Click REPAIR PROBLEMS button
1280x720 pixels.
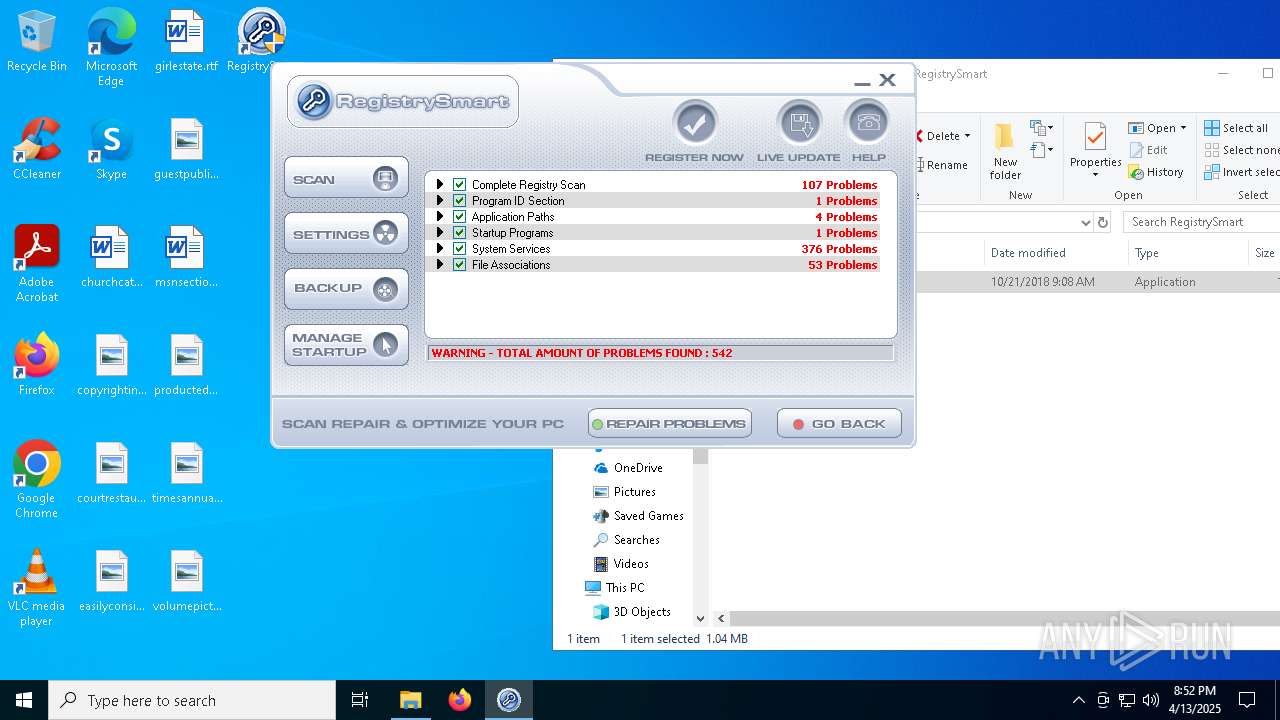(670, 424)
